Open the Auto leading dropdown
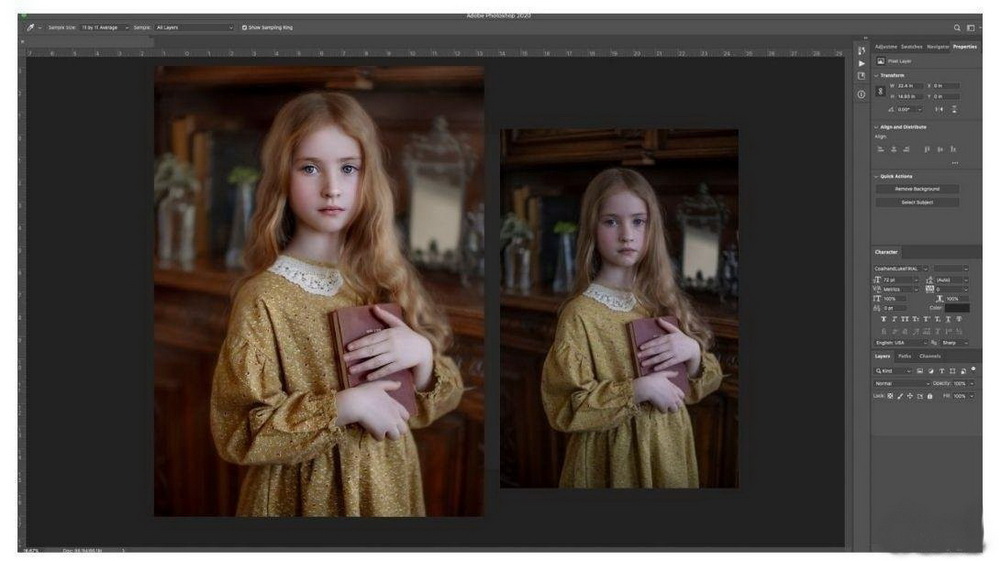The width and height of the screenshot is (1000, 561). [x=966, y=280]
